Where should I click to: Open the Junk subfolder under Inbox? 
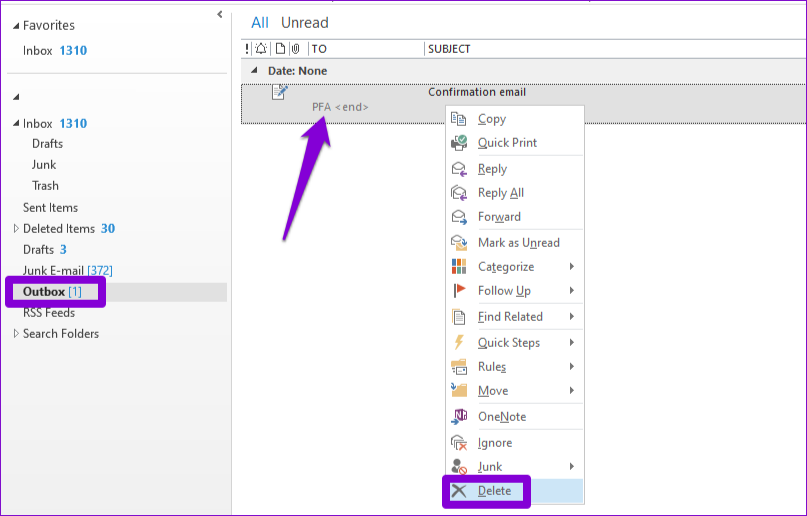(x=44, y=165)
